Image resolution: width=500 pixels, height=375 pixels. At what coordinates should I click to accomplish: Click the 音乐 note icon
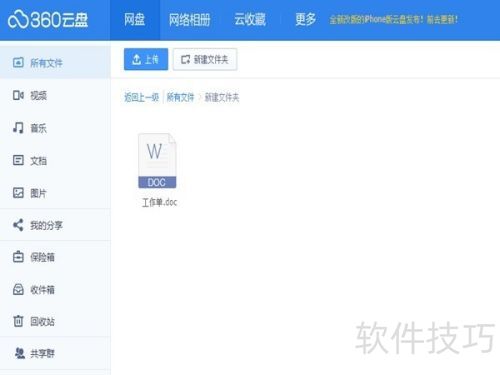point(18,128)
